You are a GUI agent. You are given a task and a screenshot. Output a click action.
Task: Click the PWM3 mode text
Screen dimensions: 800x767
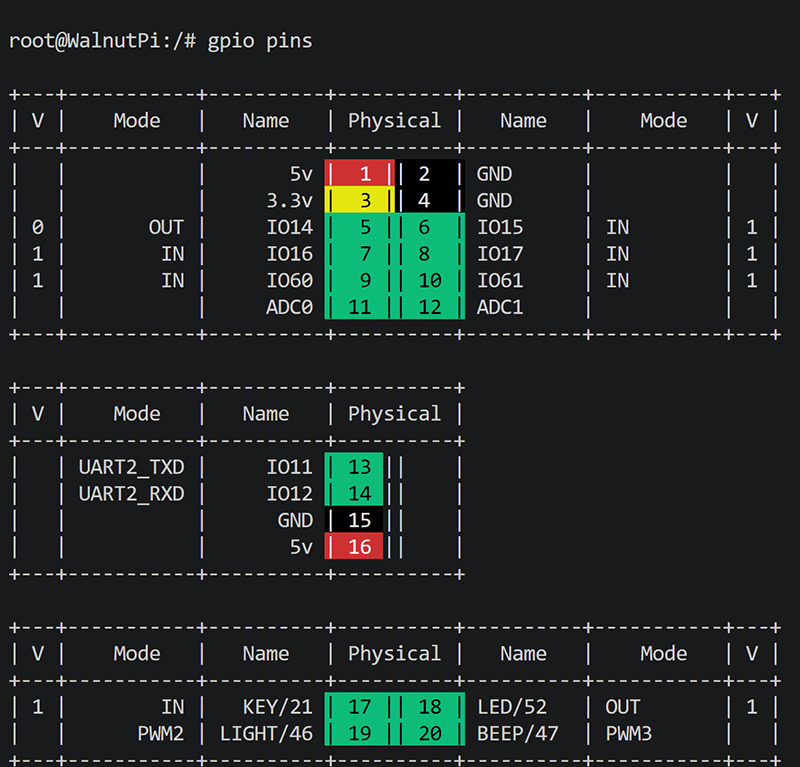point(629,733)
